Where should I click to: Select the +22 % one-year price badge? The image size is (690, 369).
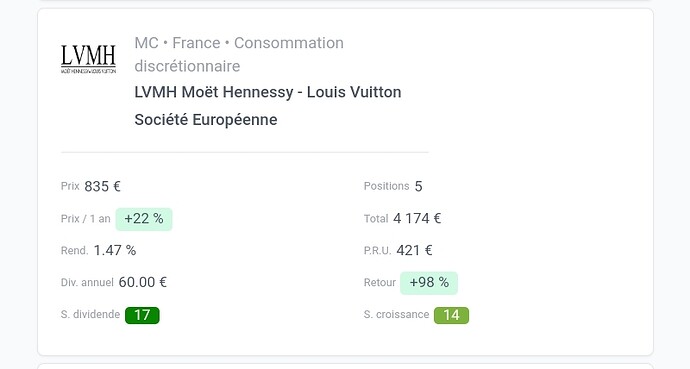(x=144, y=219)
